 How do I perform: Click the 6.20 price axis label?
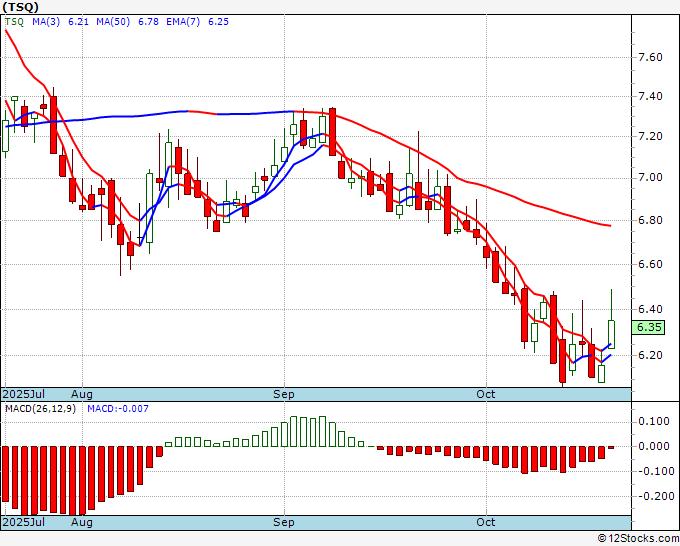pyautogui.click(x=650, y=355)
